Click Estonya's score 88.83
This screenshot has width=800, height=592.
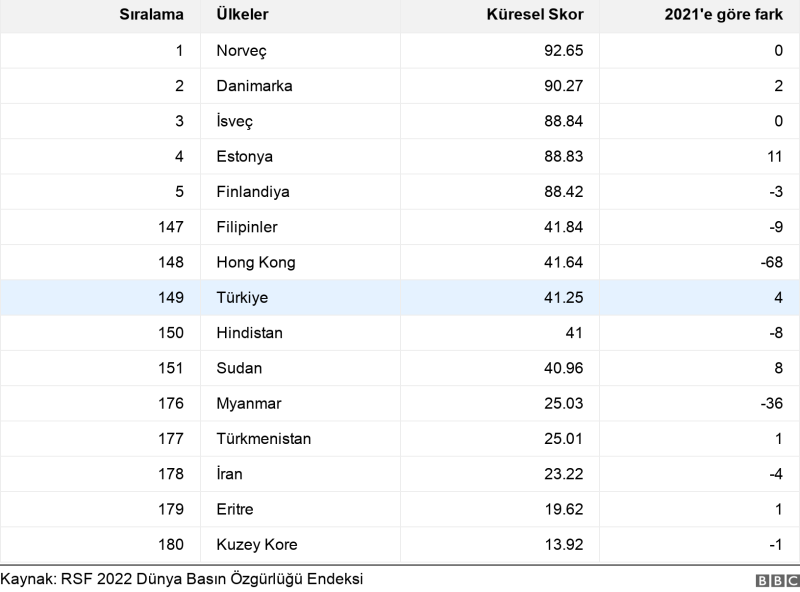563,157
